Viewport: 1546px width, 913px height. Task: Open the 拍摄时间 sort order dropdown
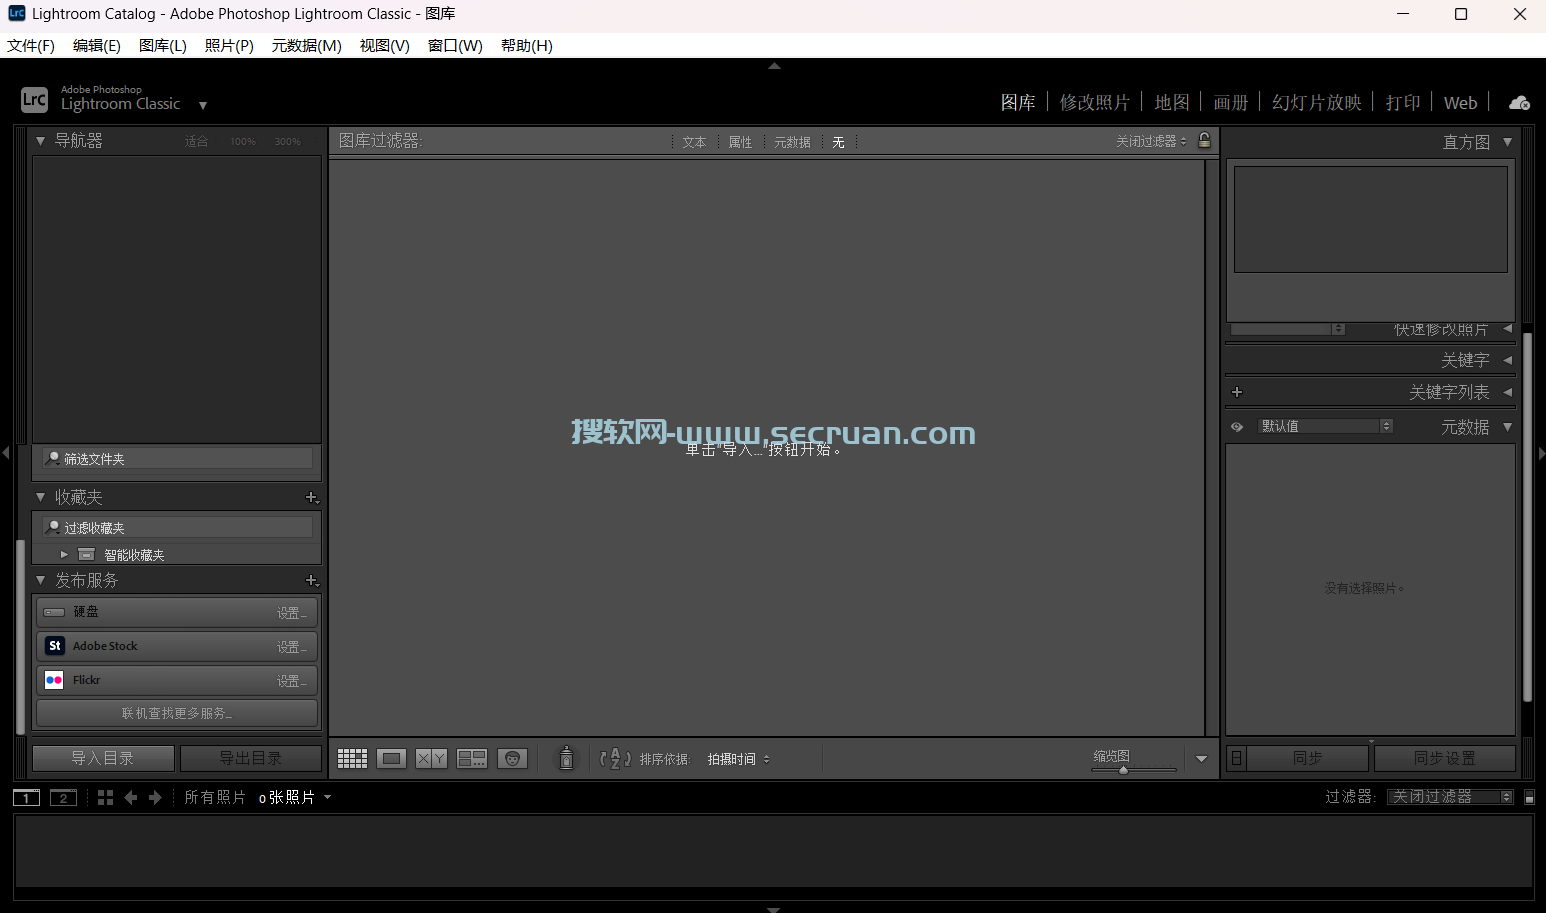(738, 759)
